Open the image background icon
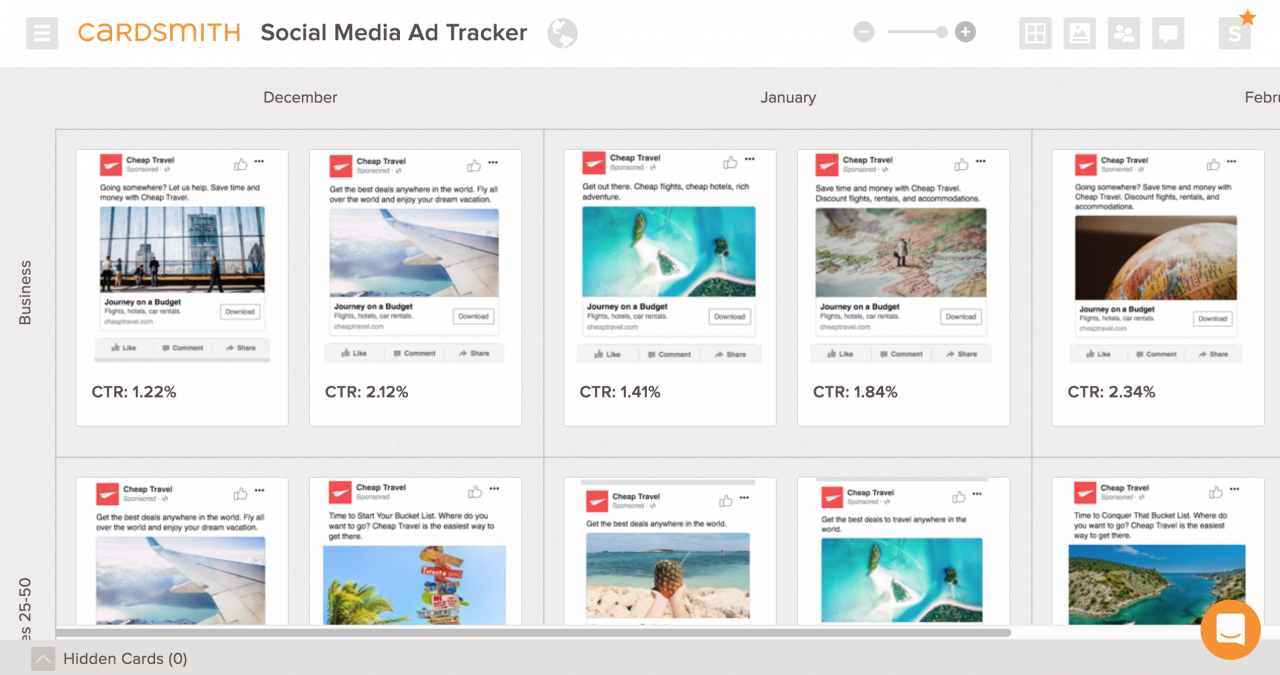Screen dimensions: 1280x675 pos(1080,33)
